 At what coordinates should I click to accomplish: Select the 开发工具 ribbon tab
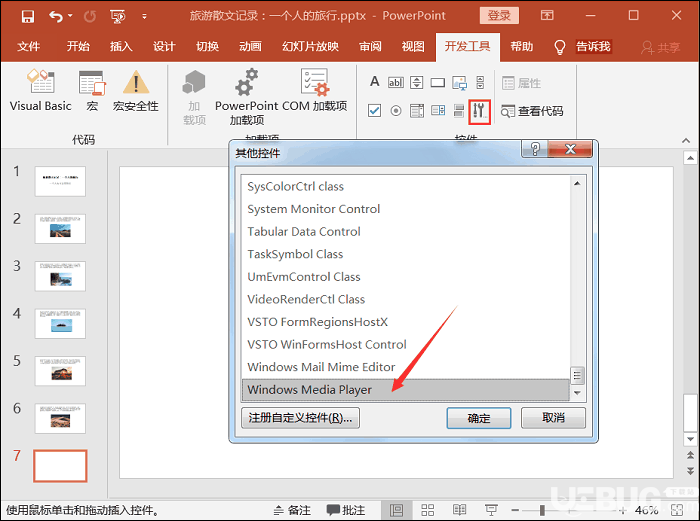coord(467,46)
